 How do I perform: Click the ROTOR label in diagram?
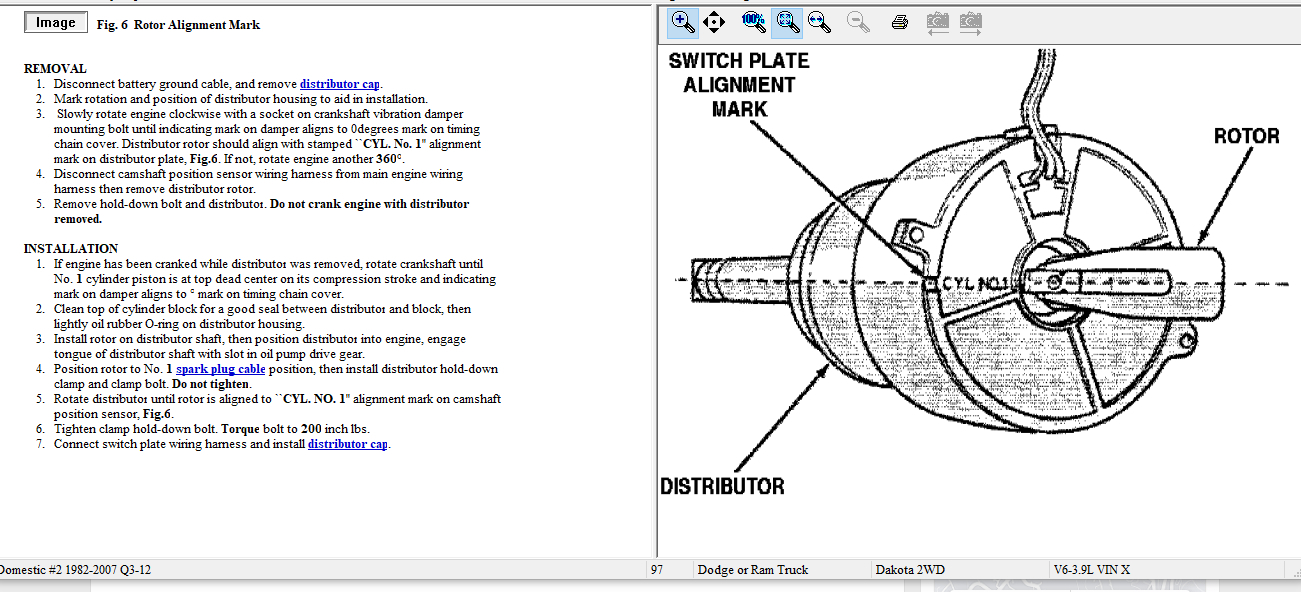pos(1246,135)
